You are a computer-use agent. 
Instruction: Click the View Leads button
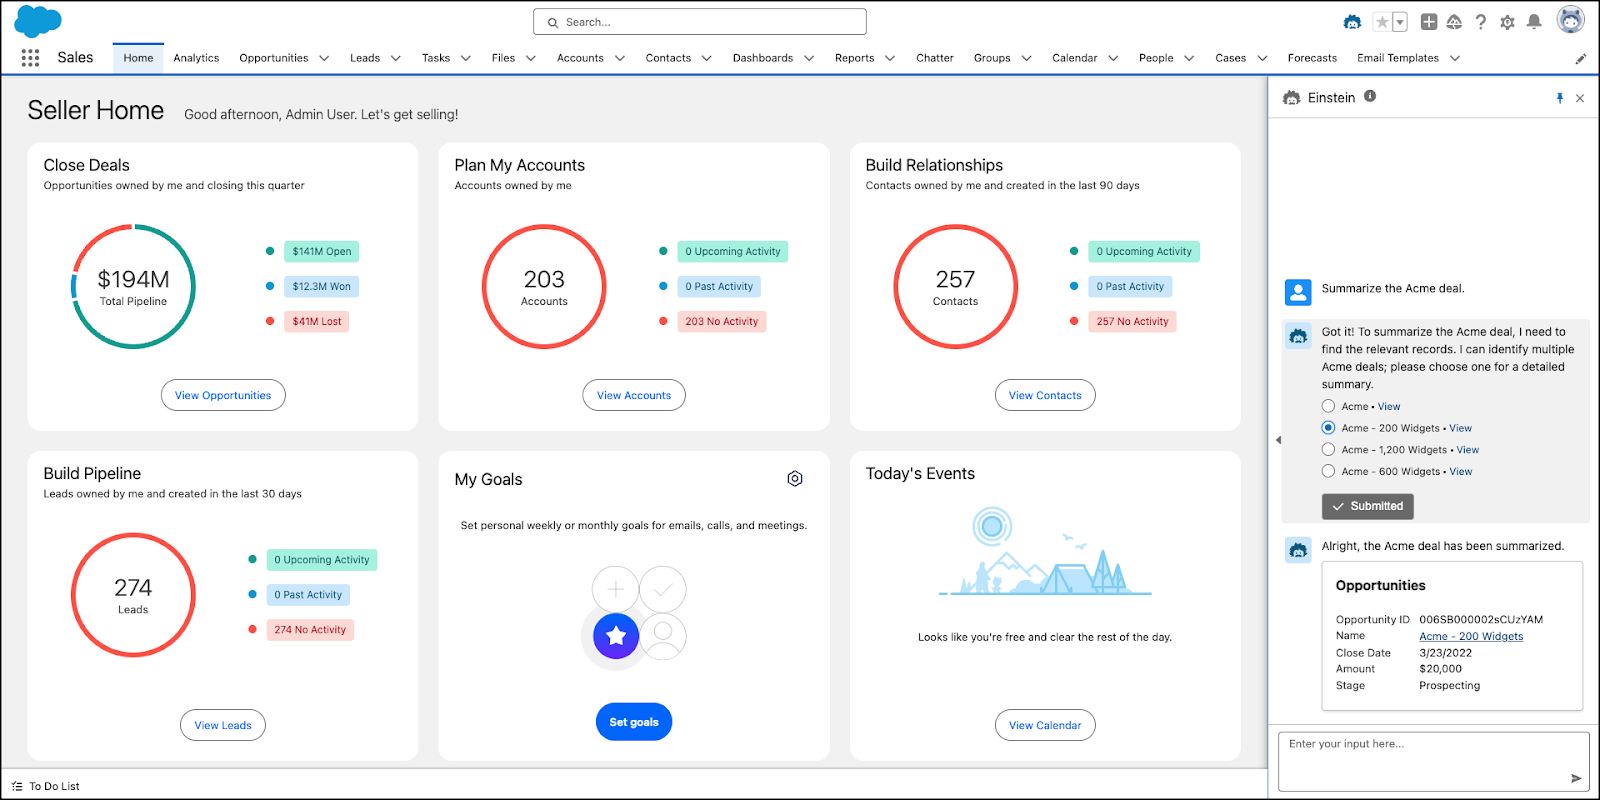click(x=223, y=725)
